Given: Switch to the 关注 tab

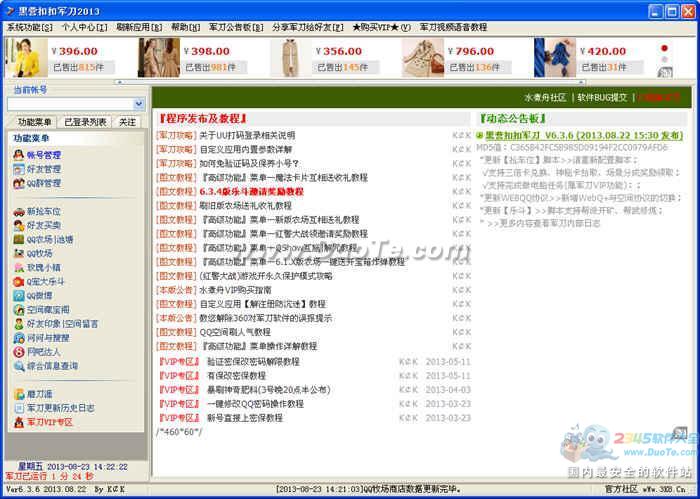Looking at the screenshot, I should click(x=127, y=122).
